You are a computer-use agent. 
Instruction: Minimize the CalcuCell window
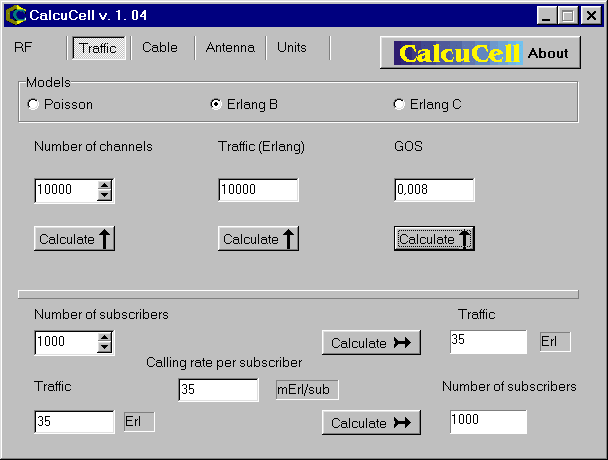(546, 16)
